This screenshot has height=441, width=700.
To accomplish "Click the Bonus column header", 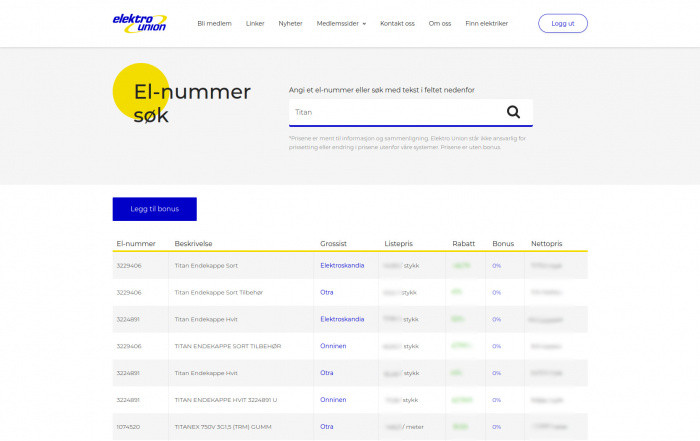I will pos(503,244).
